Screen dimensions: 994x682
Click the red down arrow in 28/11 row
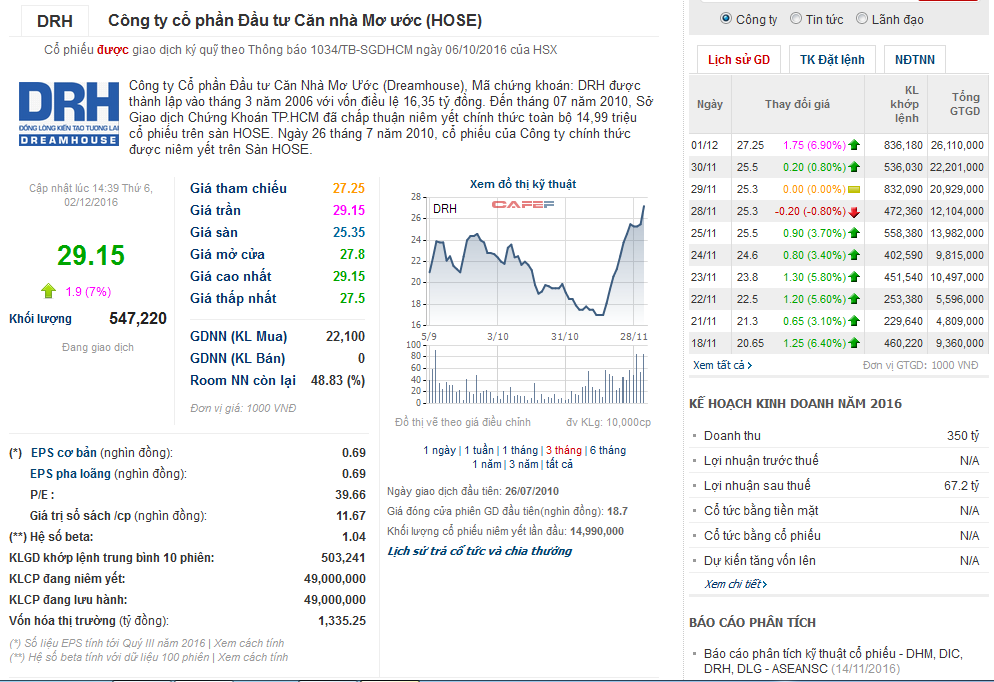click(x=854, y=212)
